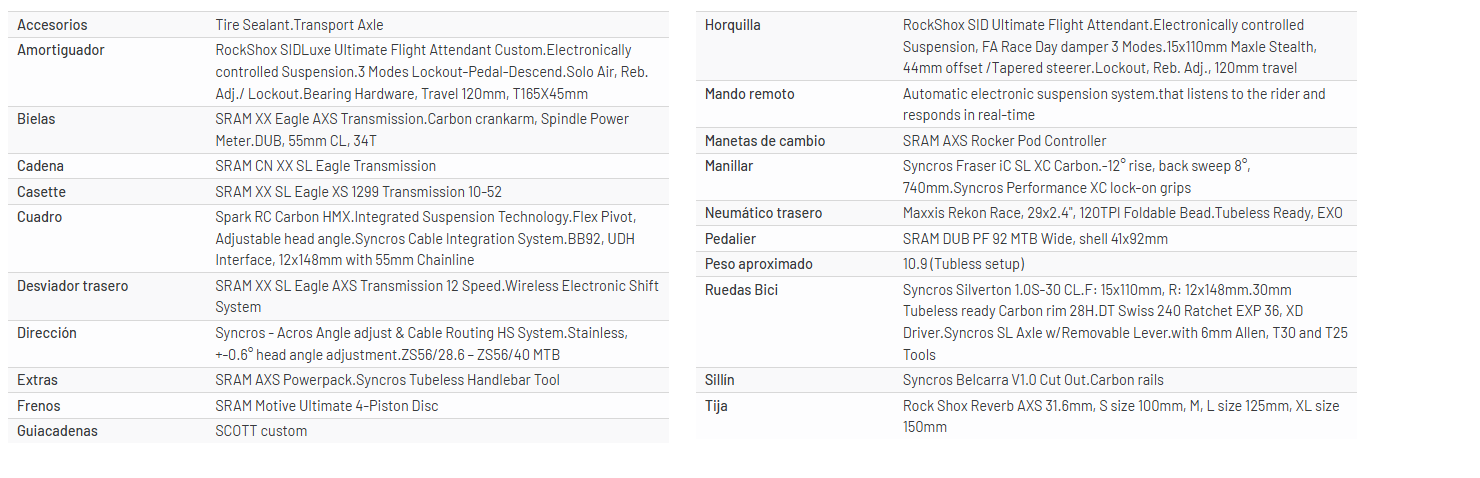The height and width of the screenshot is (478, 1480).
Task: Click the Cadena row label
Action: (x=40, y=166)
